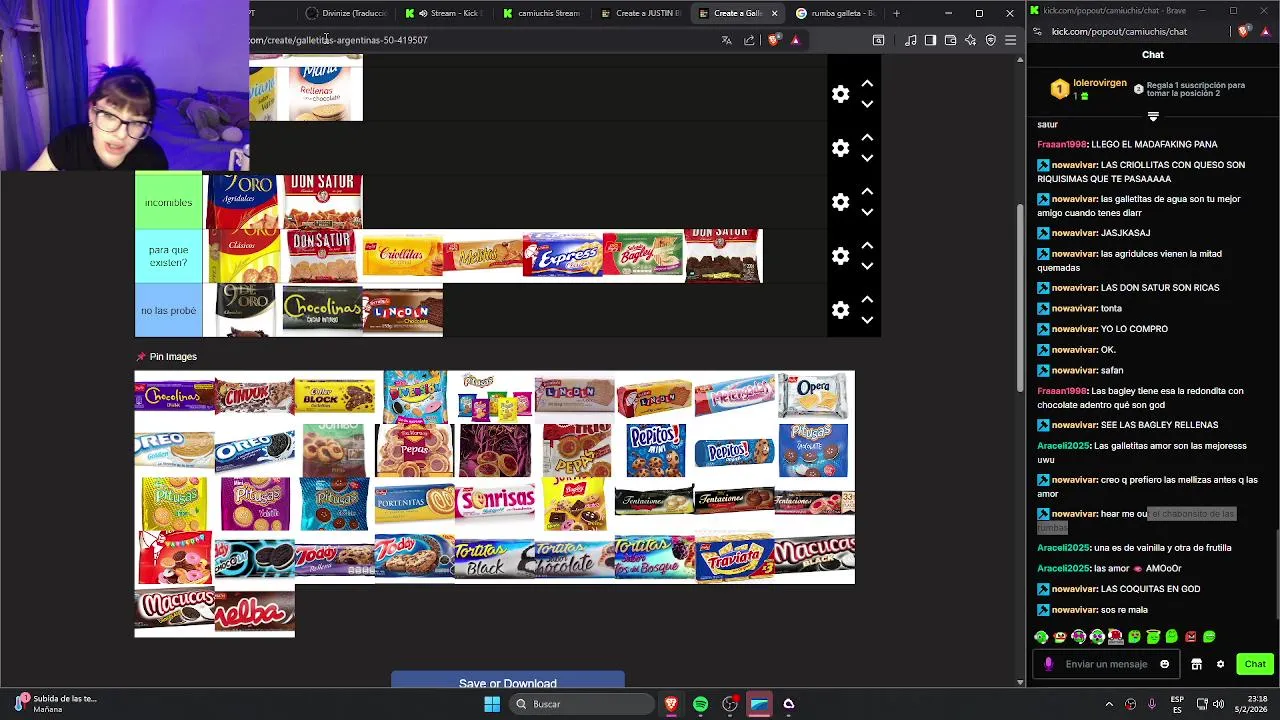Image resolution: width=1280 pixels, height=720 pixels.
Task: Click the Brave Rewards triangle icon
Action: (x=795, y=40)
